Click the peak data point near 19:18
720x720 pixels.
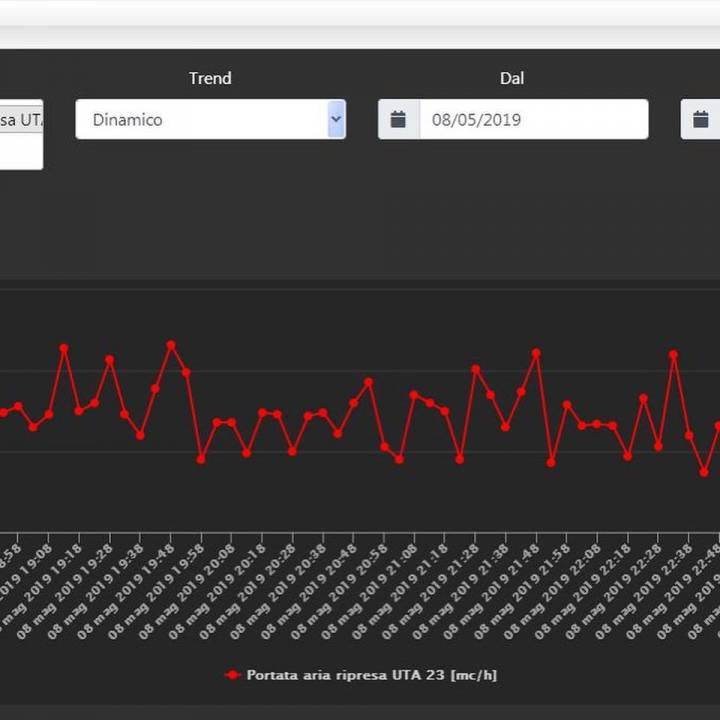(x=64, y=349)
